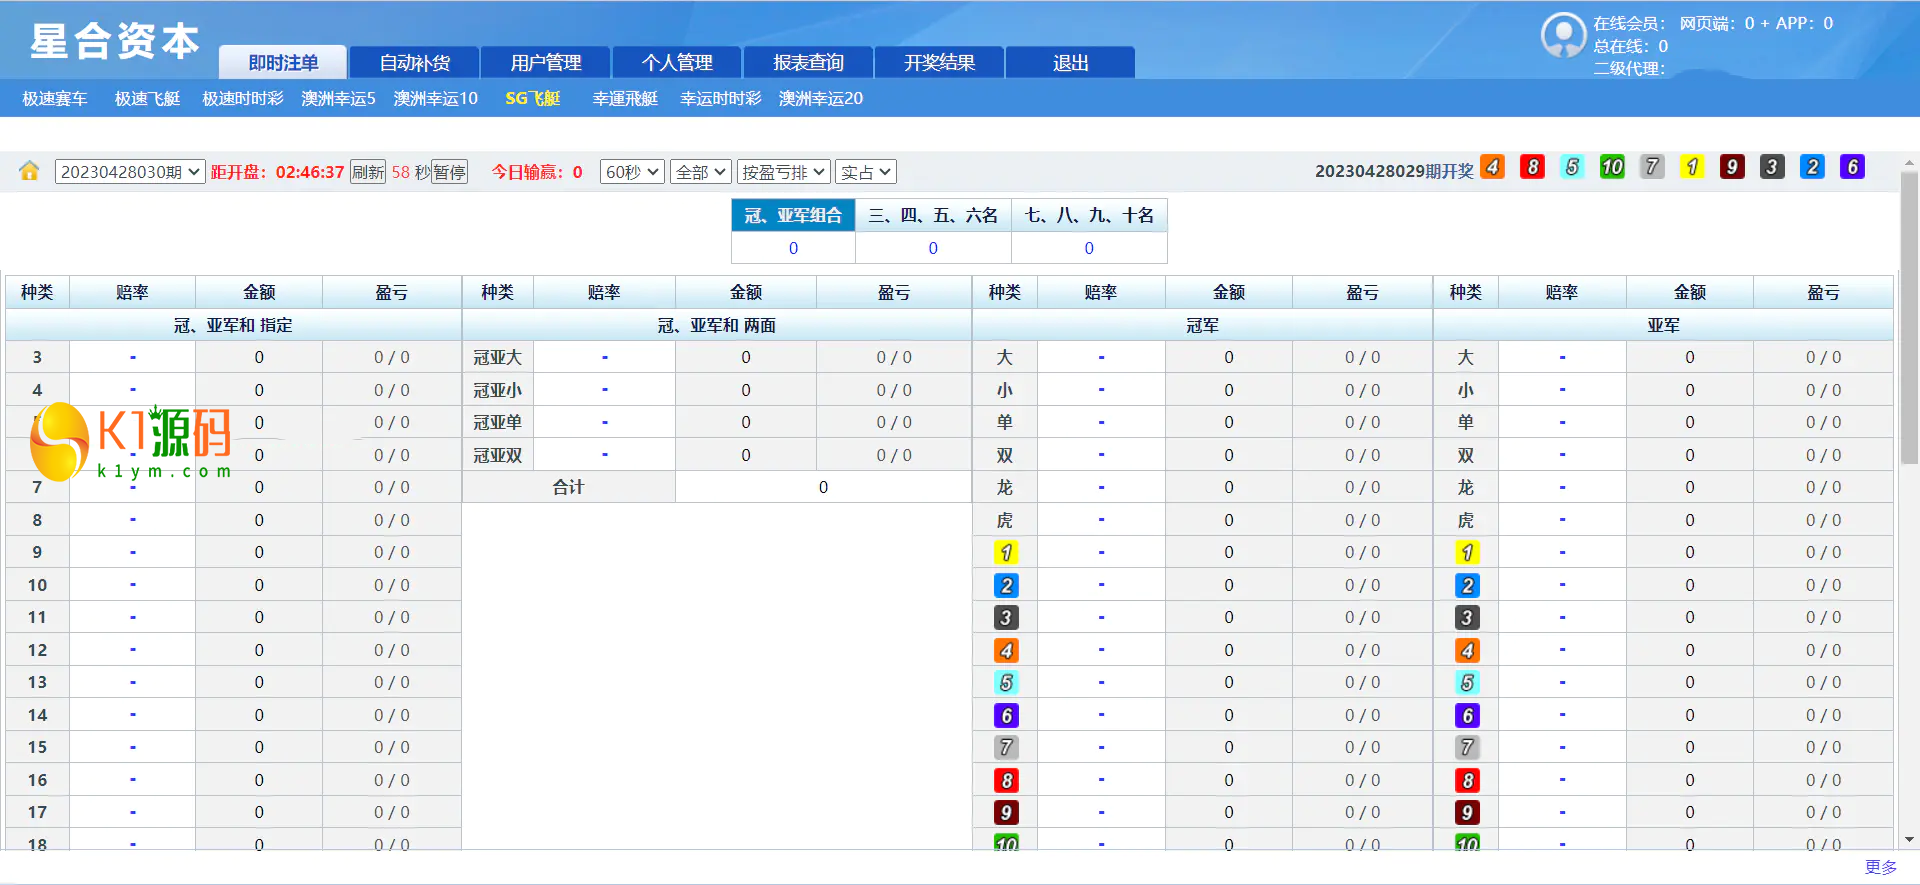Click orange number 4 result ball
The height and width of the screenshot is (885, 1920).
point(1492,167)
